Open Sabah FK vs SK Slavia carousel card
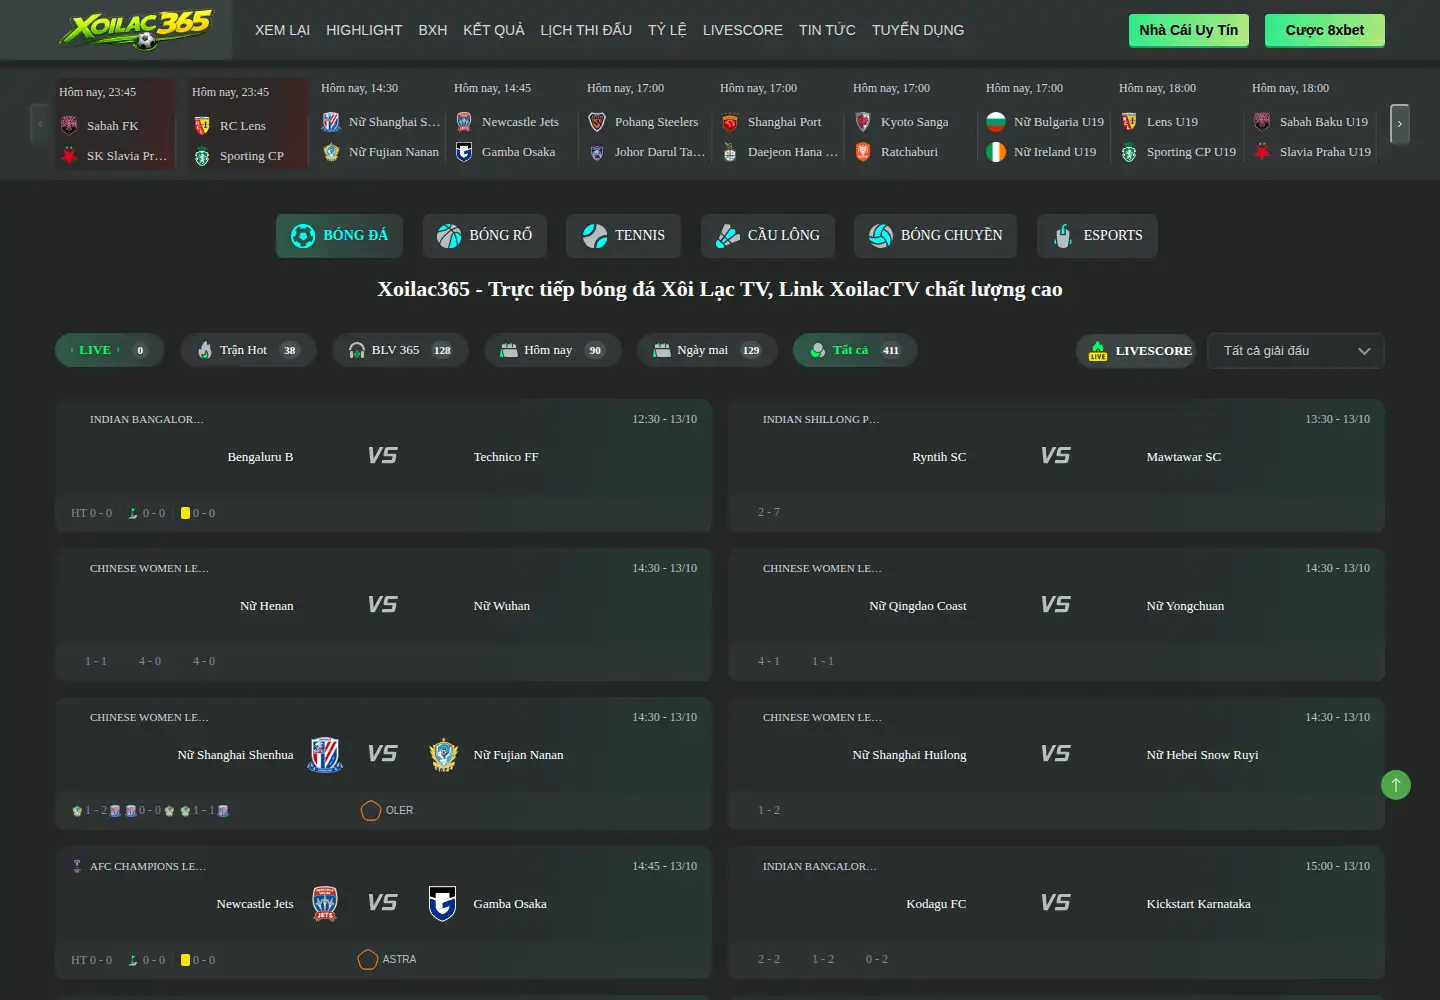Image resolution: width=1440 pixels, height=1000 pixels. [115, 124]
